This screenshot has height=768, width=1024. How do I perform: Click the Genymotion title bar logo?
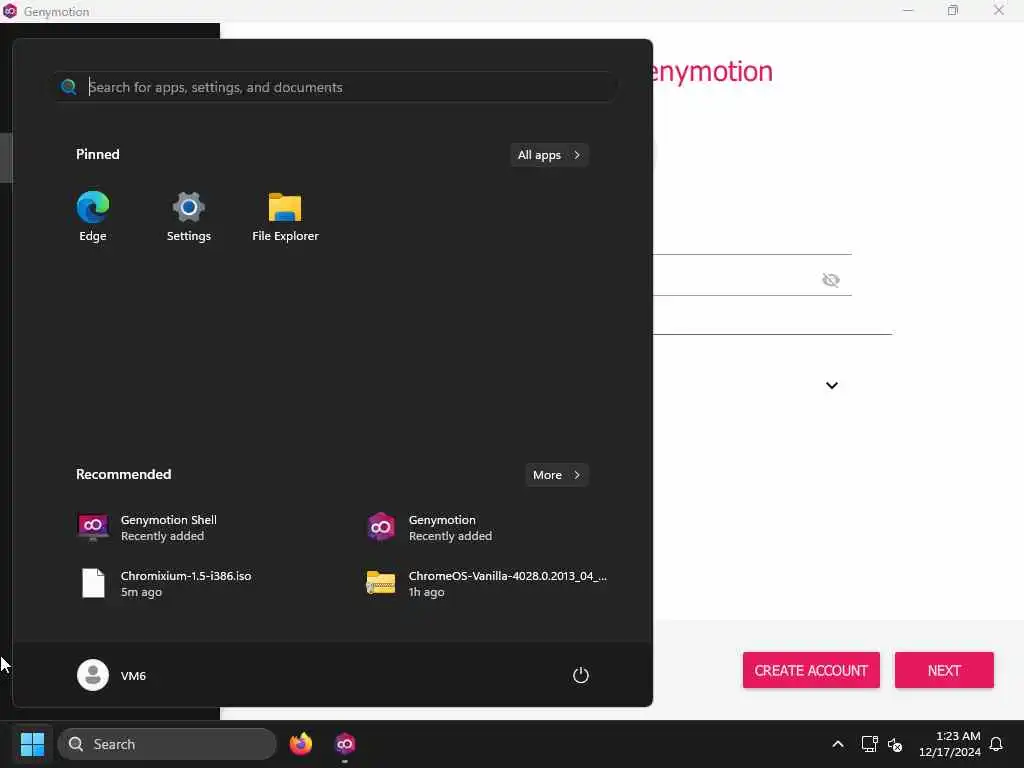pyautogui.click(x=10, y=11)
